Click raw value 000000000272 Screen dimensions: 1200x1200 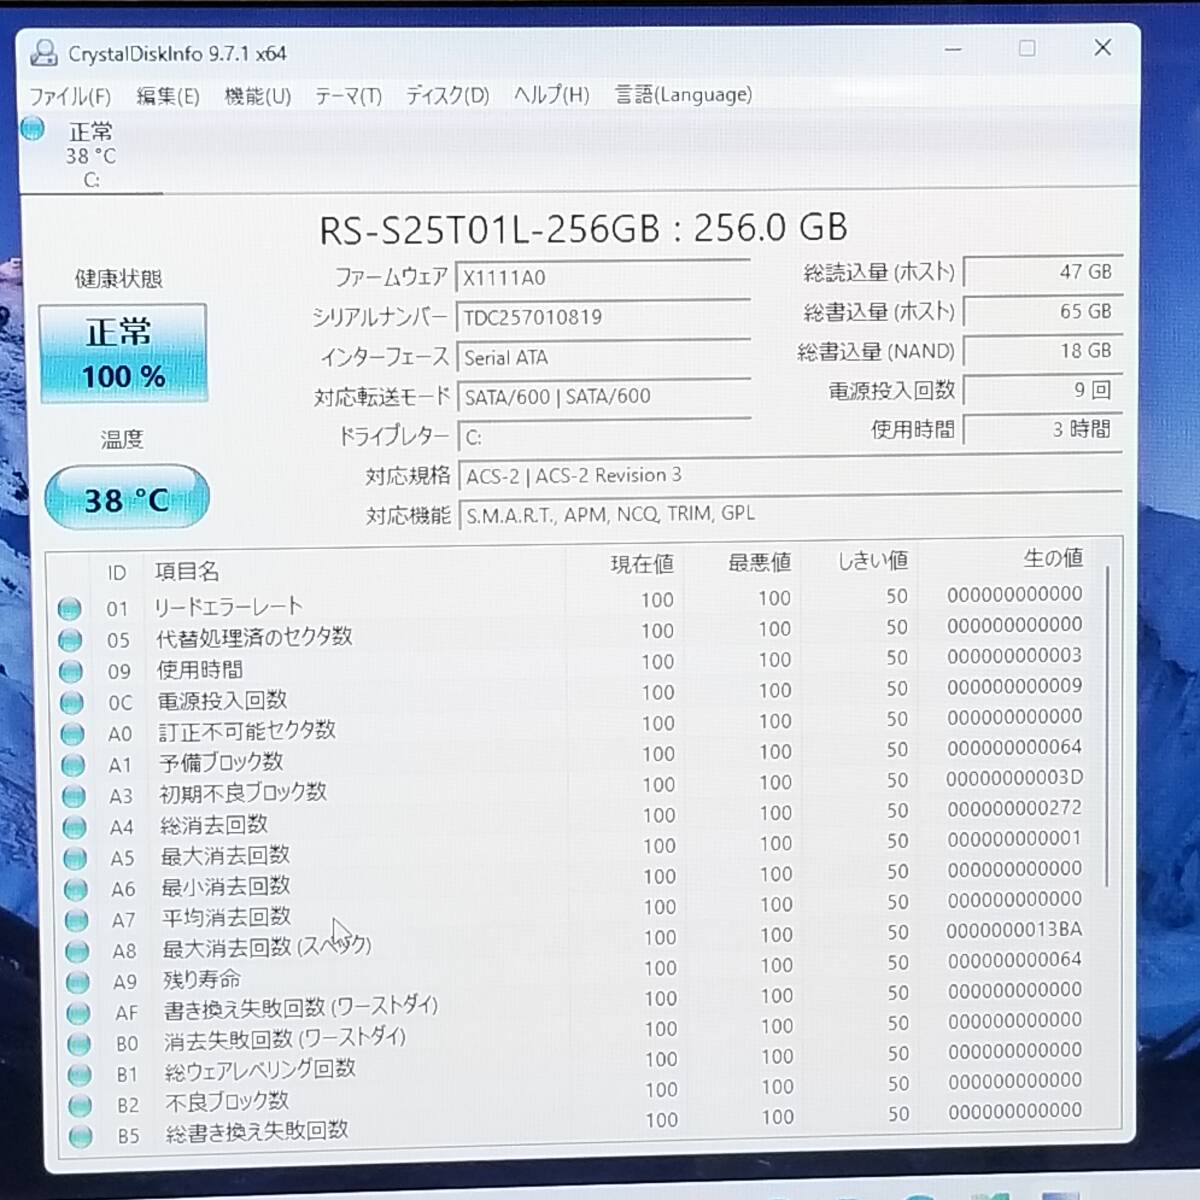tap(1014, 808)
